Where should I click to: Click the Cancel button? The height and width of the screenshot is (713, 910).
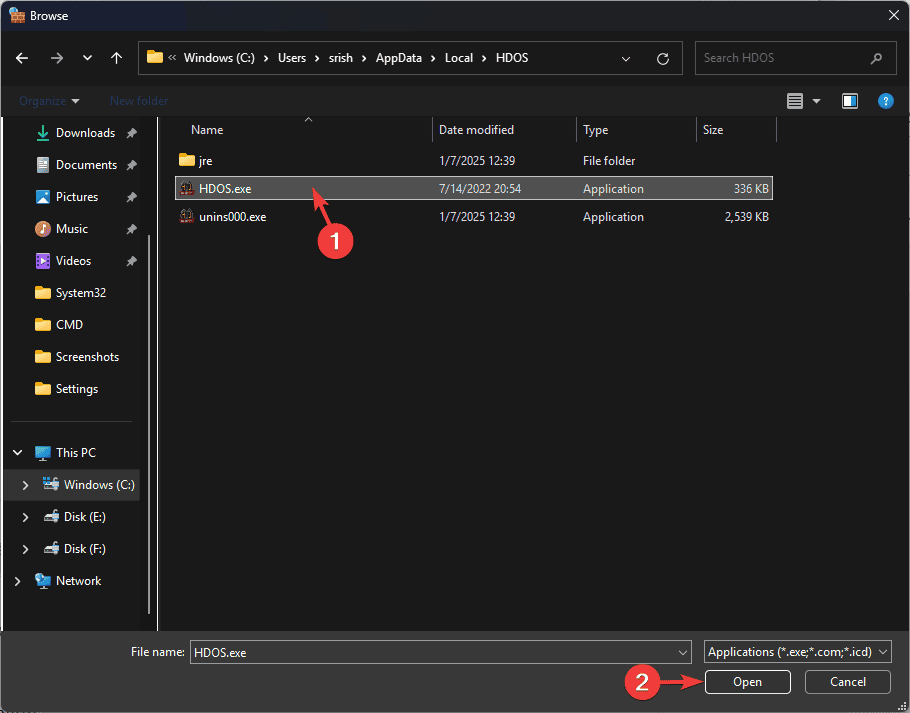pyautogui.click(x=848, y=682)
